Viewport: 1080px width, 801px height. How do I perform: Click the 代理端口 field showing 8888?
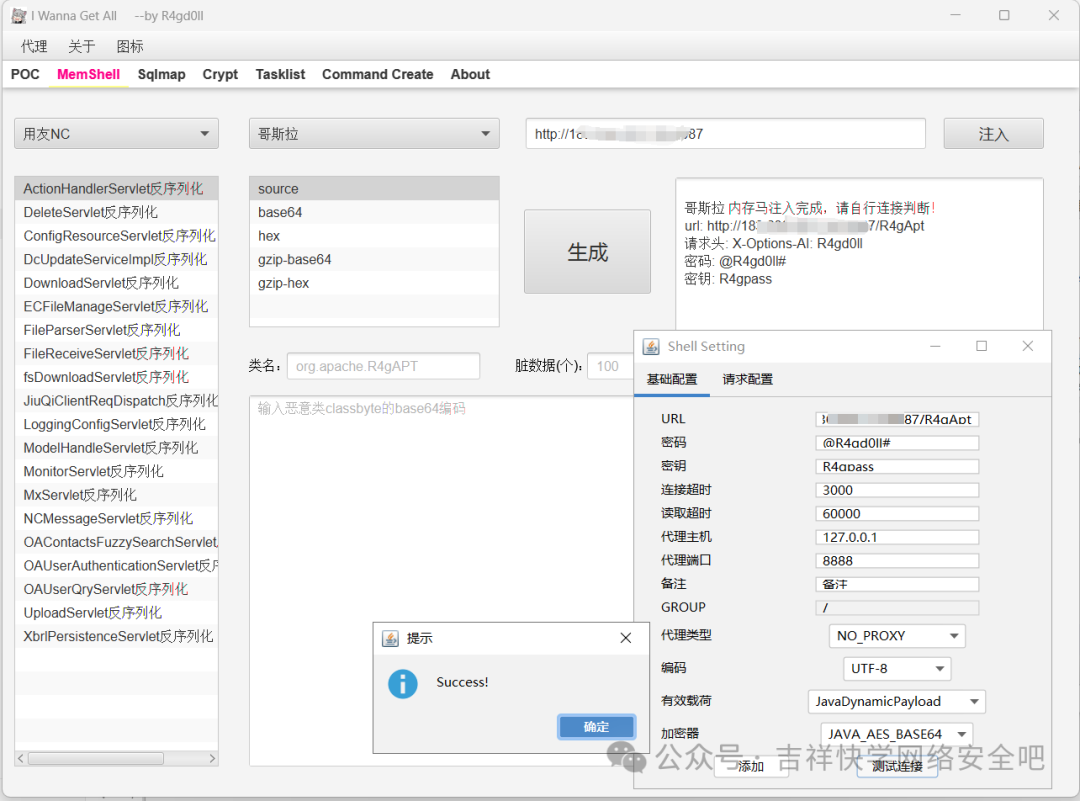click(x=897, y=561)
